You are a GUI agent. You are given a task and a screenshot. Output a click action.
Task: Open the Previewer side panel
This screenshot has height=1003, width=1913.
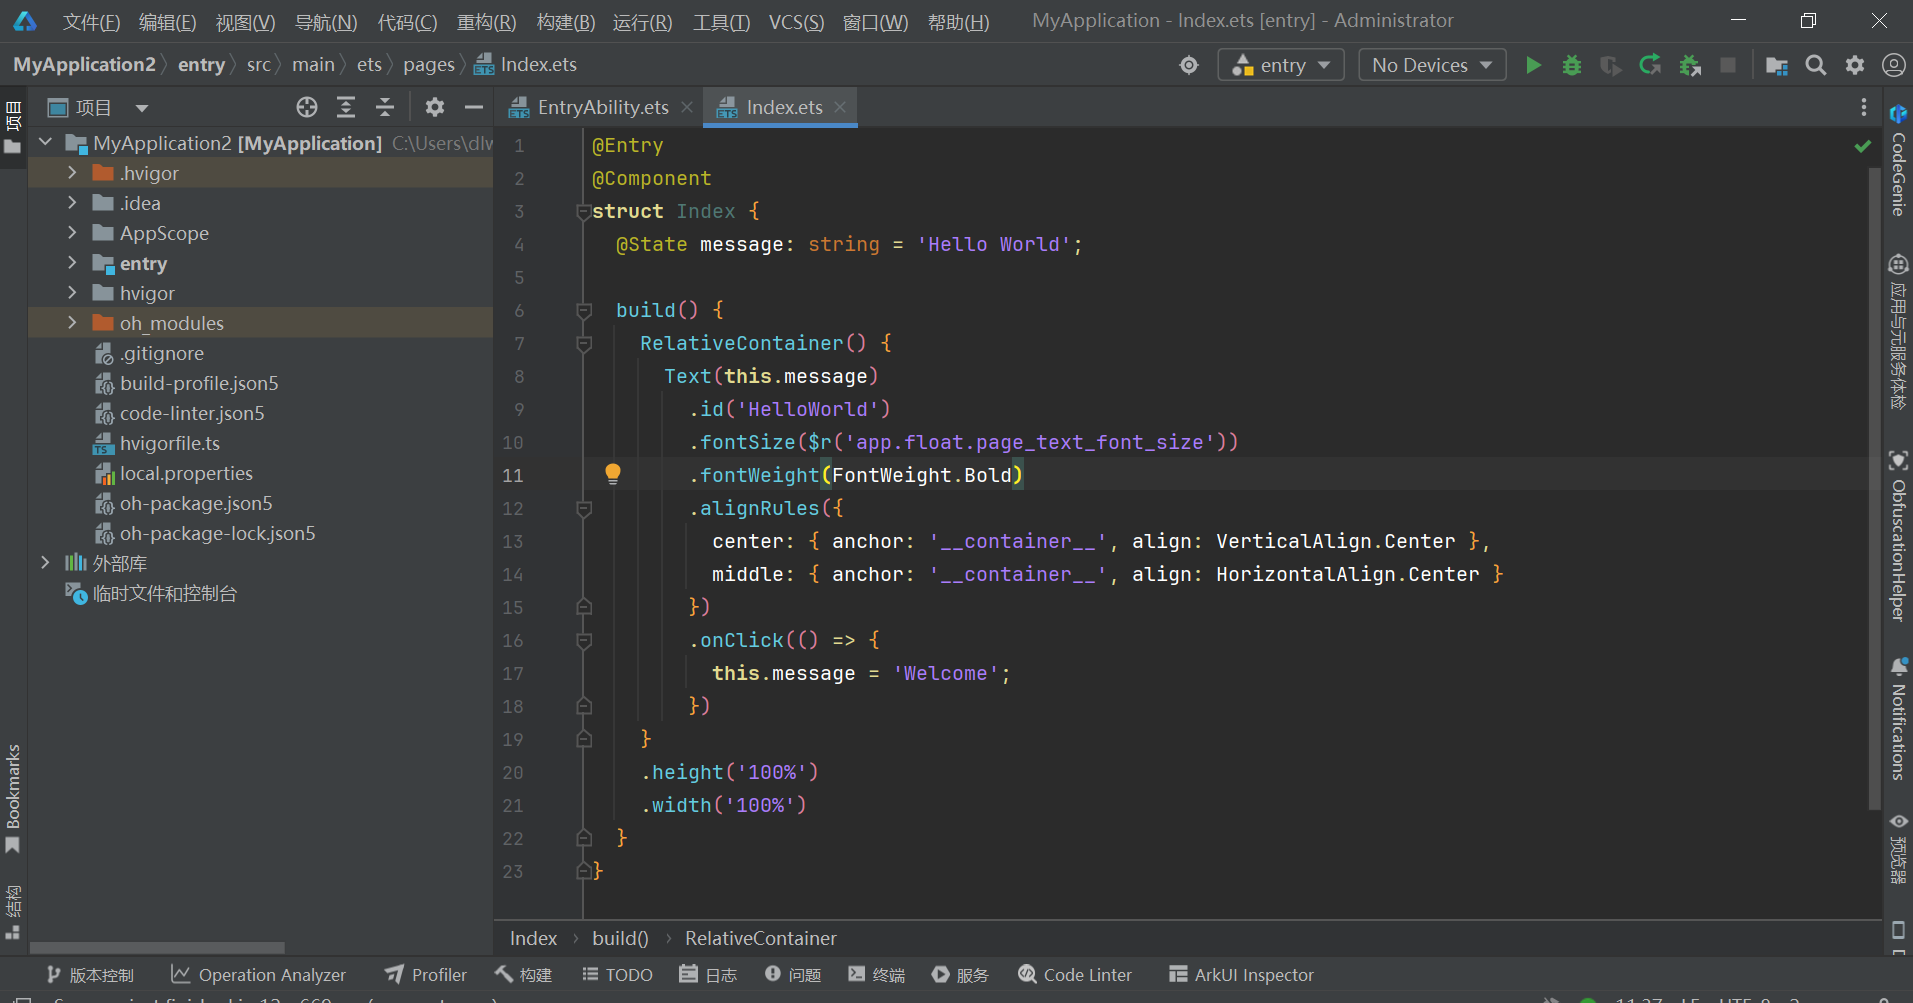click(x=1898, y=848)
